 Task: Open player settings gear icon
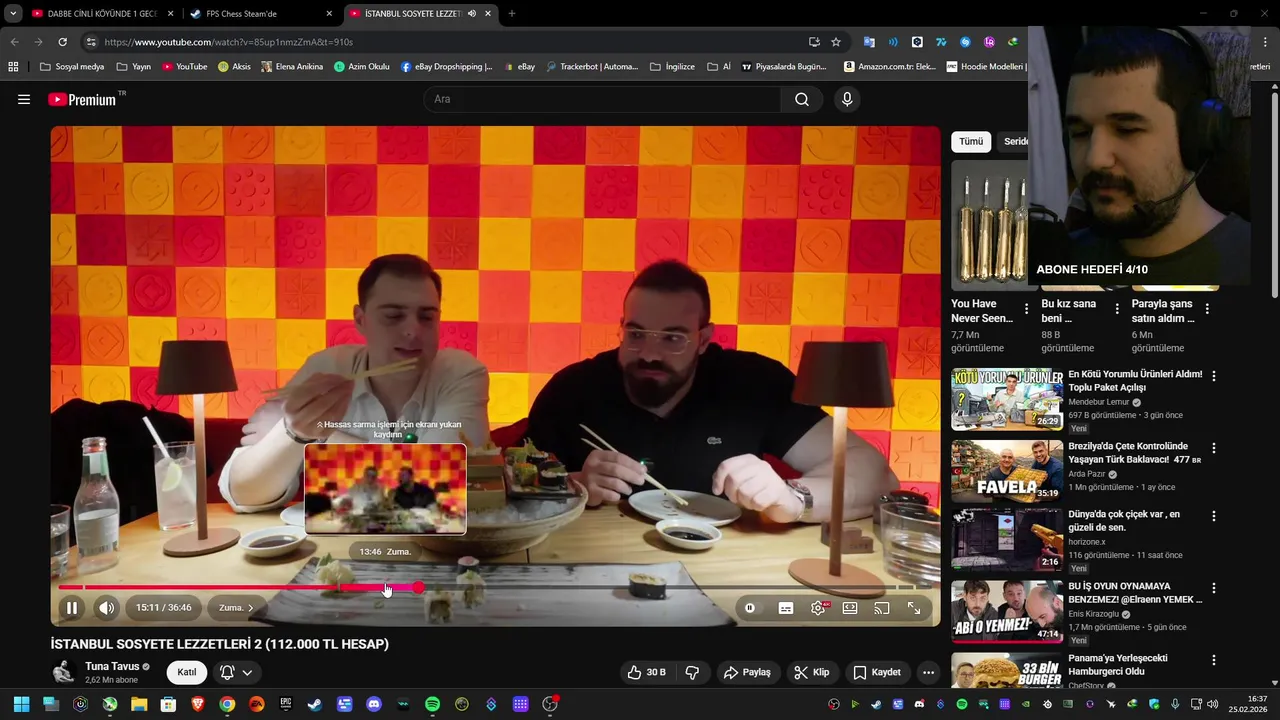[818, 608]
